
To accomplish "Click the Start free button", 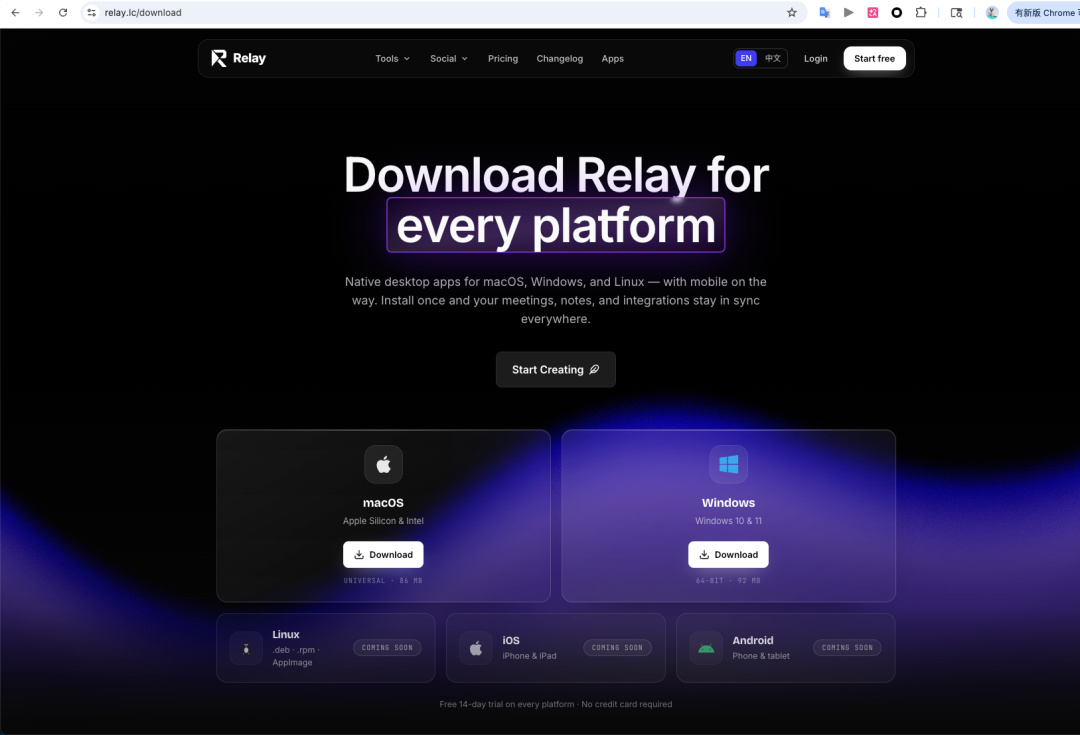I will pyautogui.click(x=874, y=59).
